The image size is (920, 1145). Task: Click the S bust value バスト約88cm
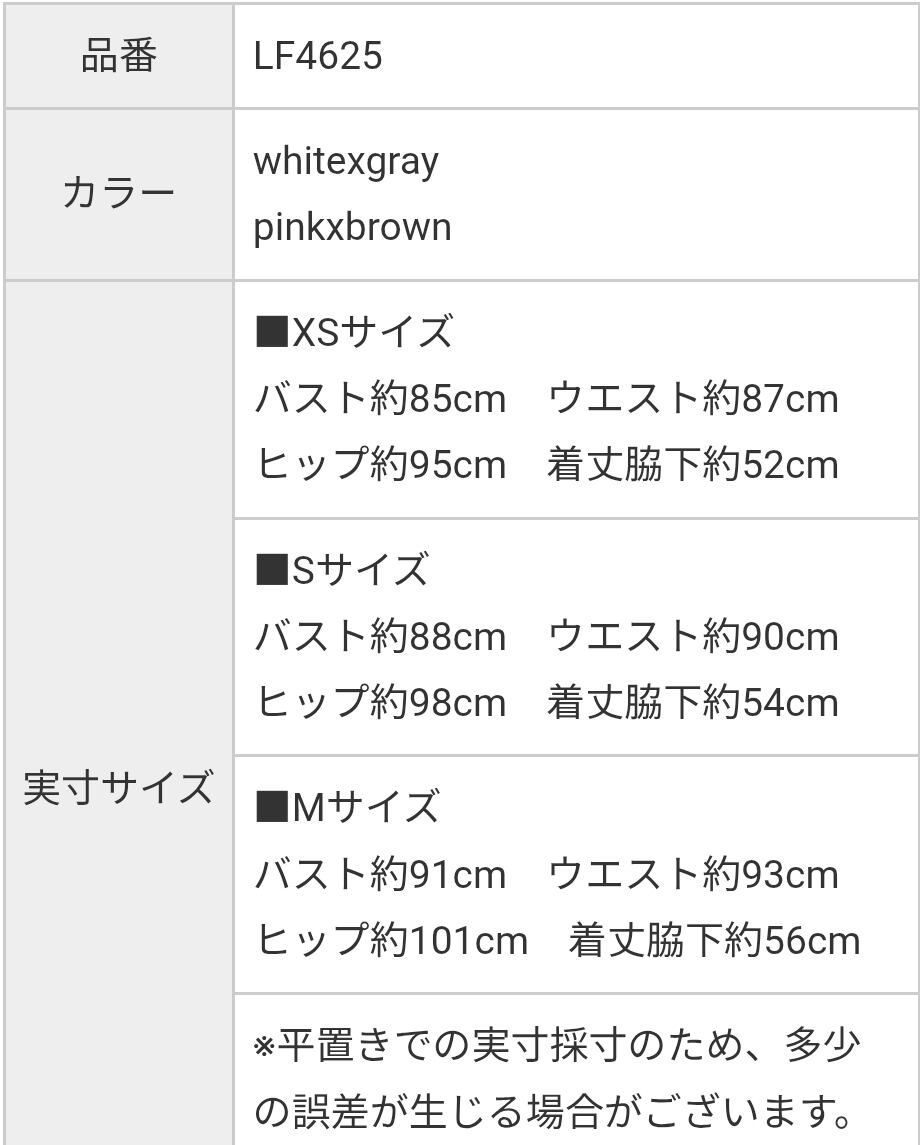pos(380,637)
